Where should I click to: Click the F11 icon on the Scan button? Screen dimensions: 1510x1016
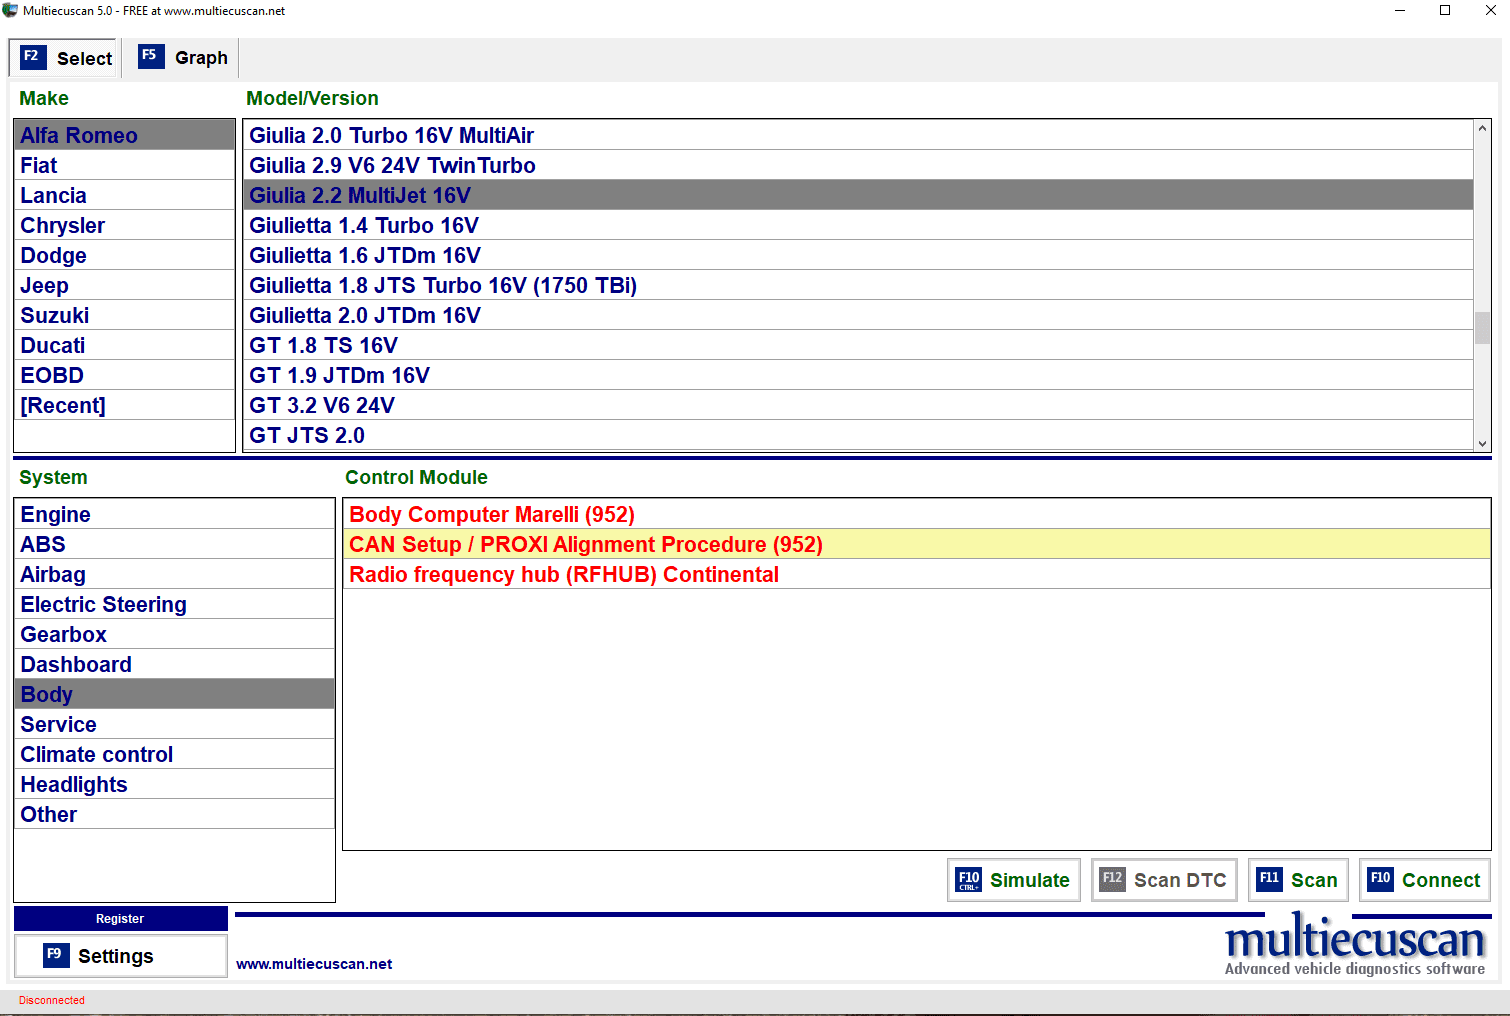pyautogui.click(x=1269, y=879)
